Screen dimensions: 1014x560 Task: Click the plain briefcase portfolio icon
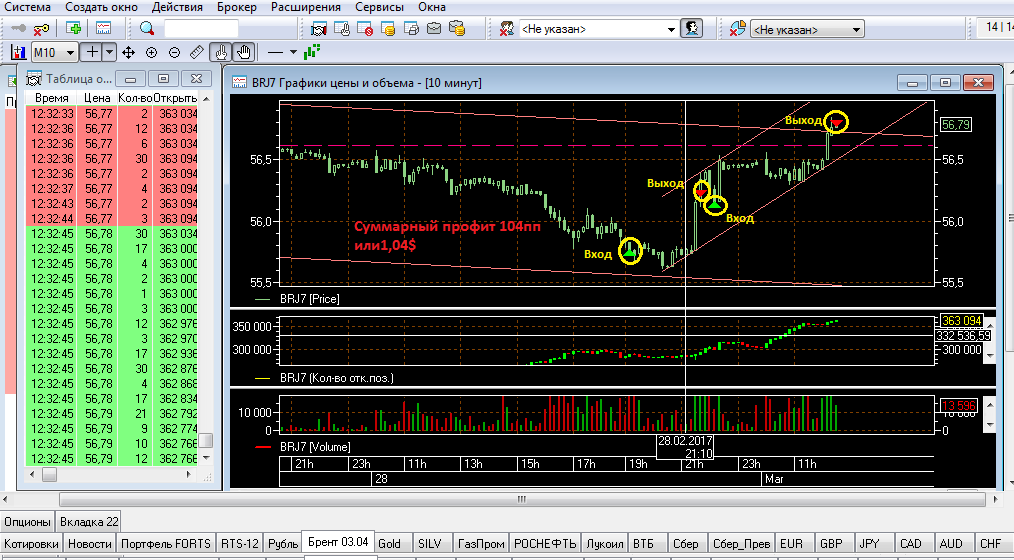(434, 28)
